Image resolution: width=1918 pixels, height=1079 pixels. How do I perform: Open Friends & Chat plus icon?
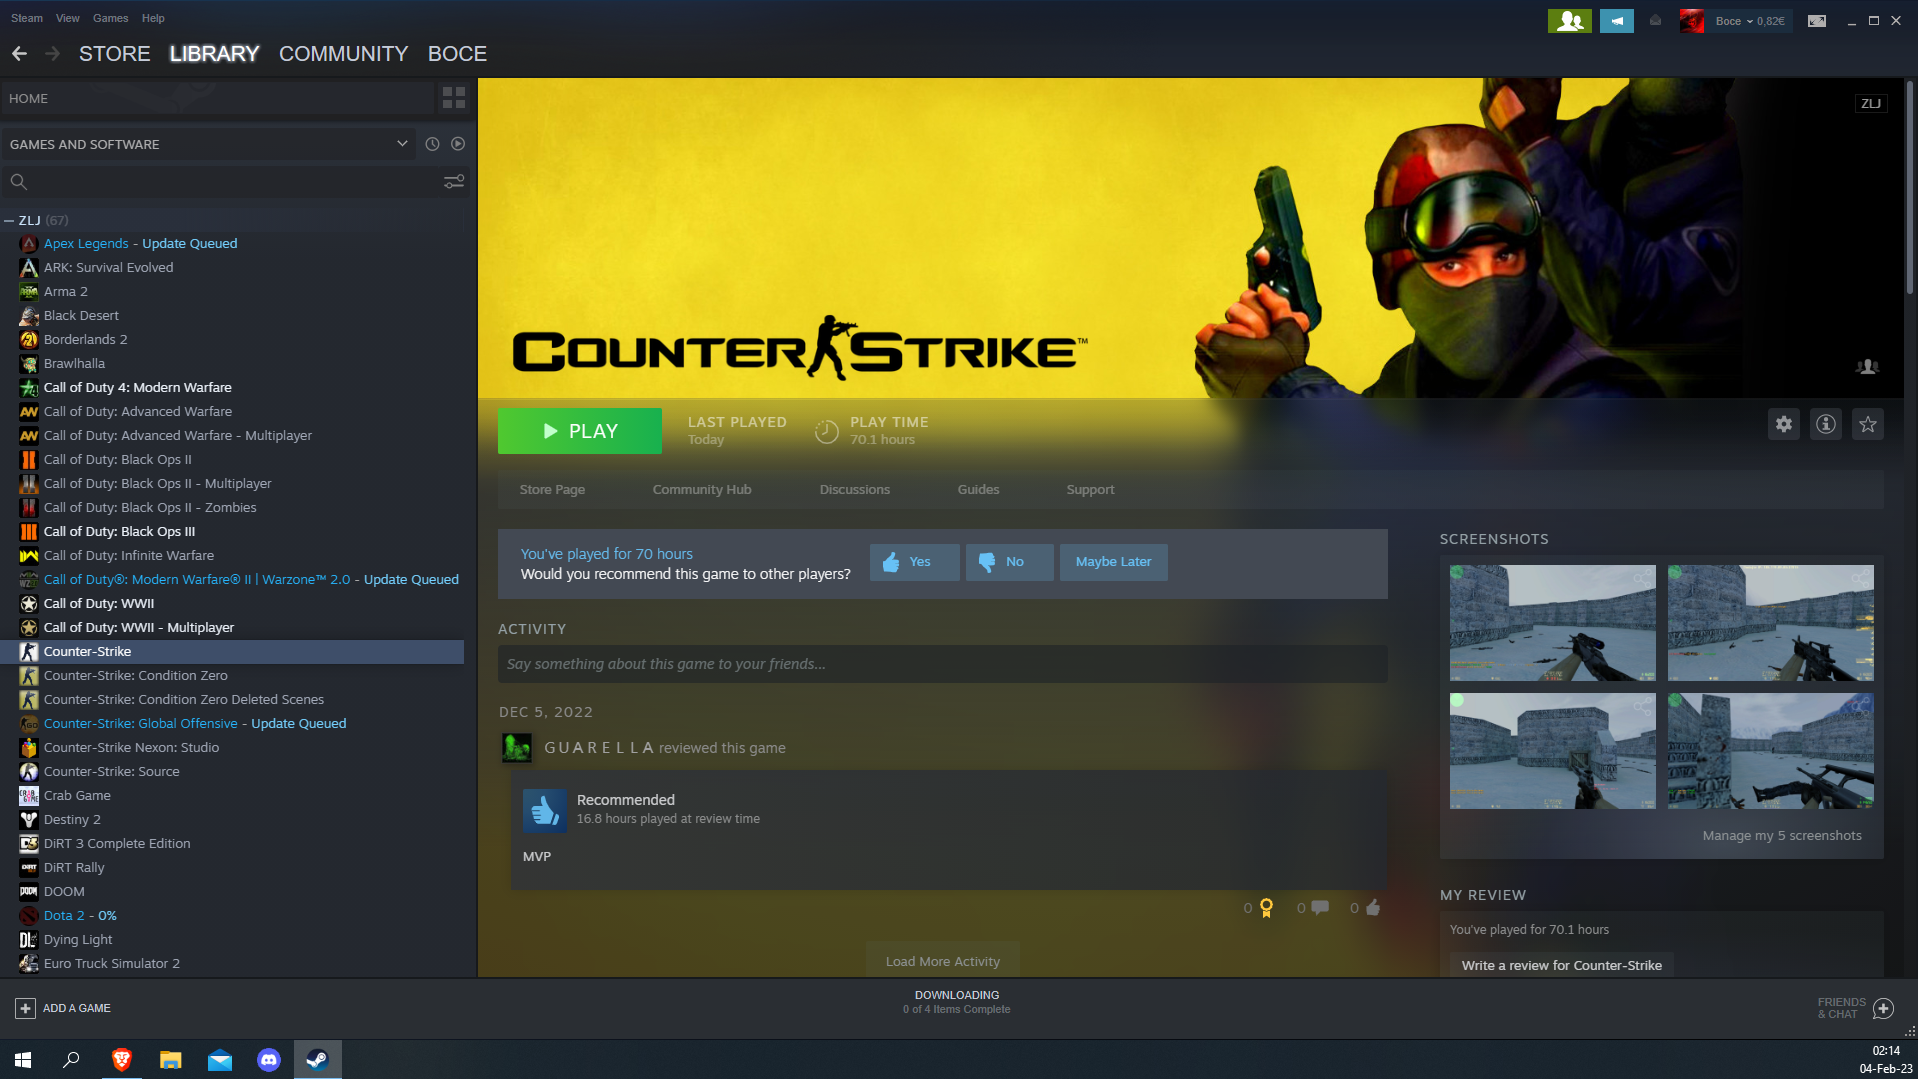pos(1883,1008)
